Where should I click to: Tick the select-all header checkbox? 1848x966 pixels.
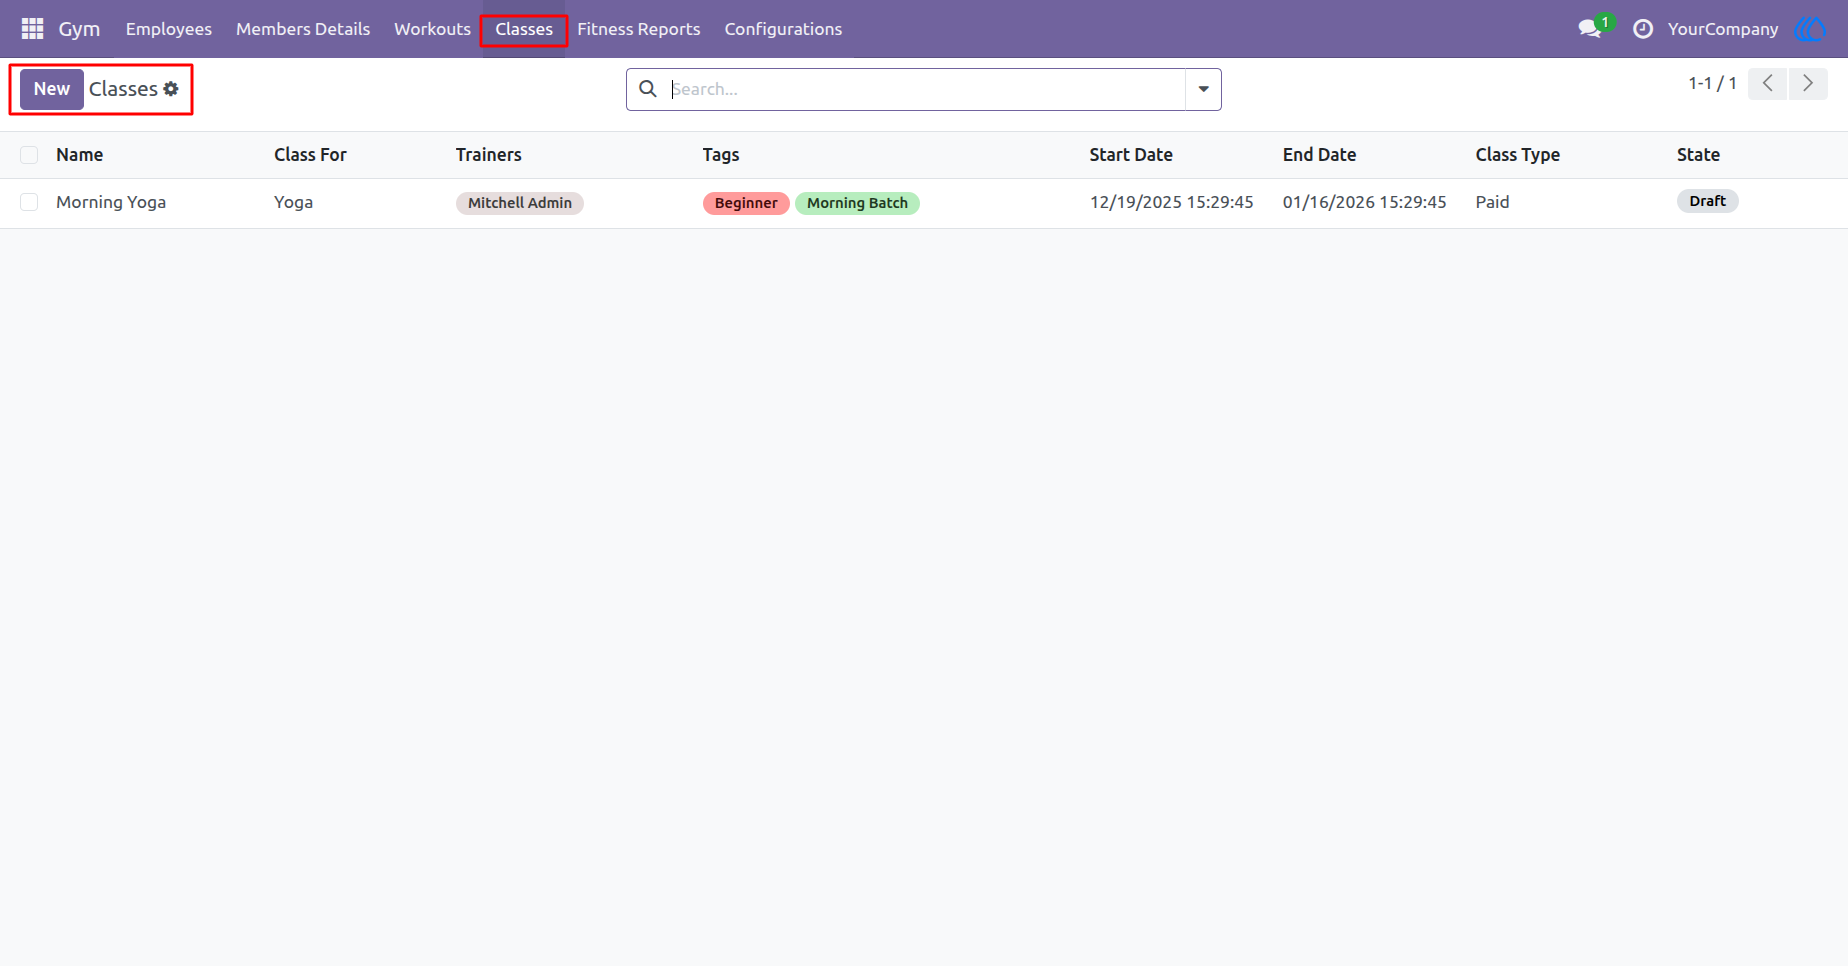point(29,155)
